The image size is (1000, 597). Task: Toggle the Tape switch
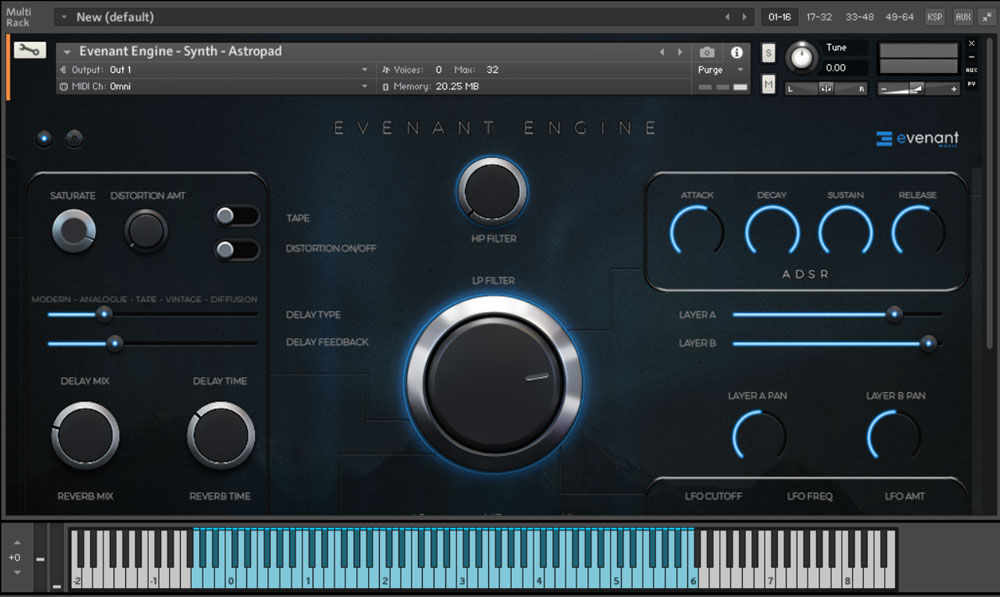236,216
